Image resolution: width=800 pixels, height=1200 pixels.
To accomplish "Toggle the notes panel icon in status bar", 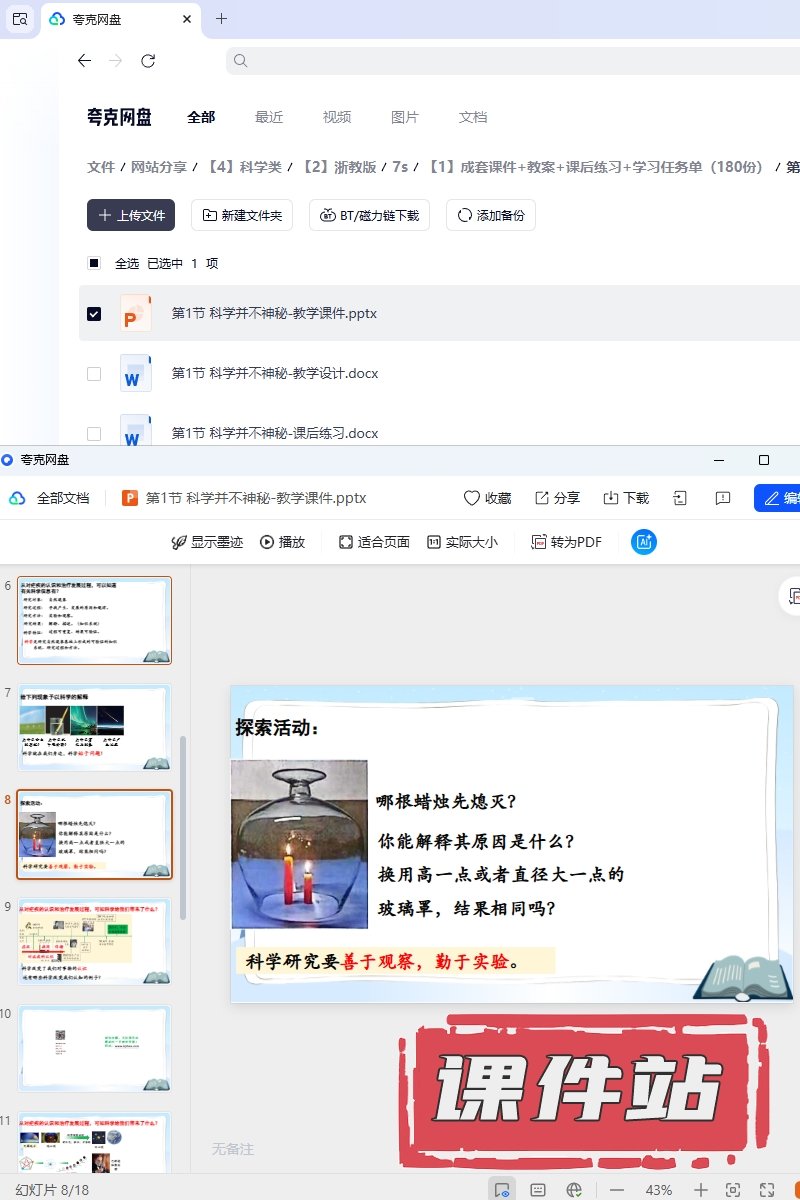I will pyautogui.click(x=538, y=1190).
